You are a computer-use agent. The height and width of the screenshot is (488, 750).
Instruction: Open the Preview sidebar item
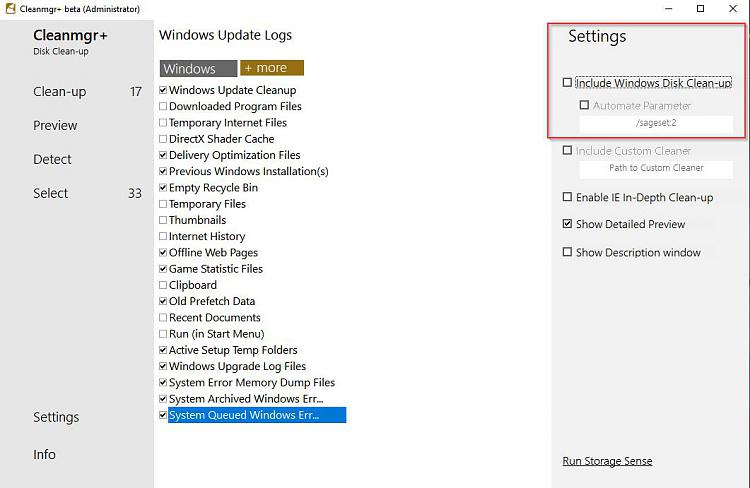click(x=55, y=125)
